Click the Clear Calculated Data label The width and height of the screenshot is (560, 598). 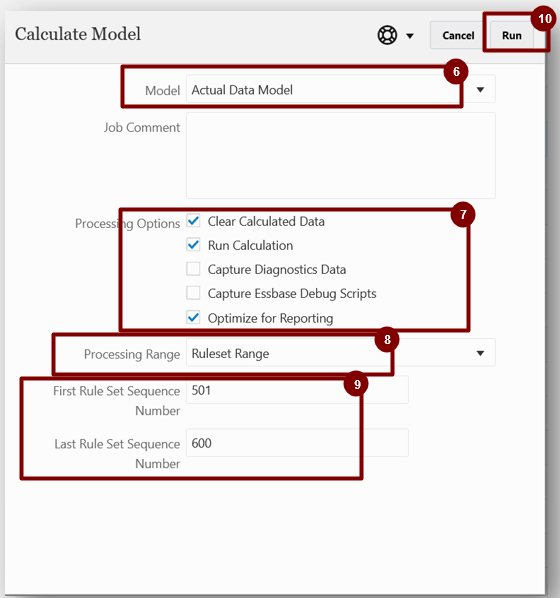[x=266, y=221]
